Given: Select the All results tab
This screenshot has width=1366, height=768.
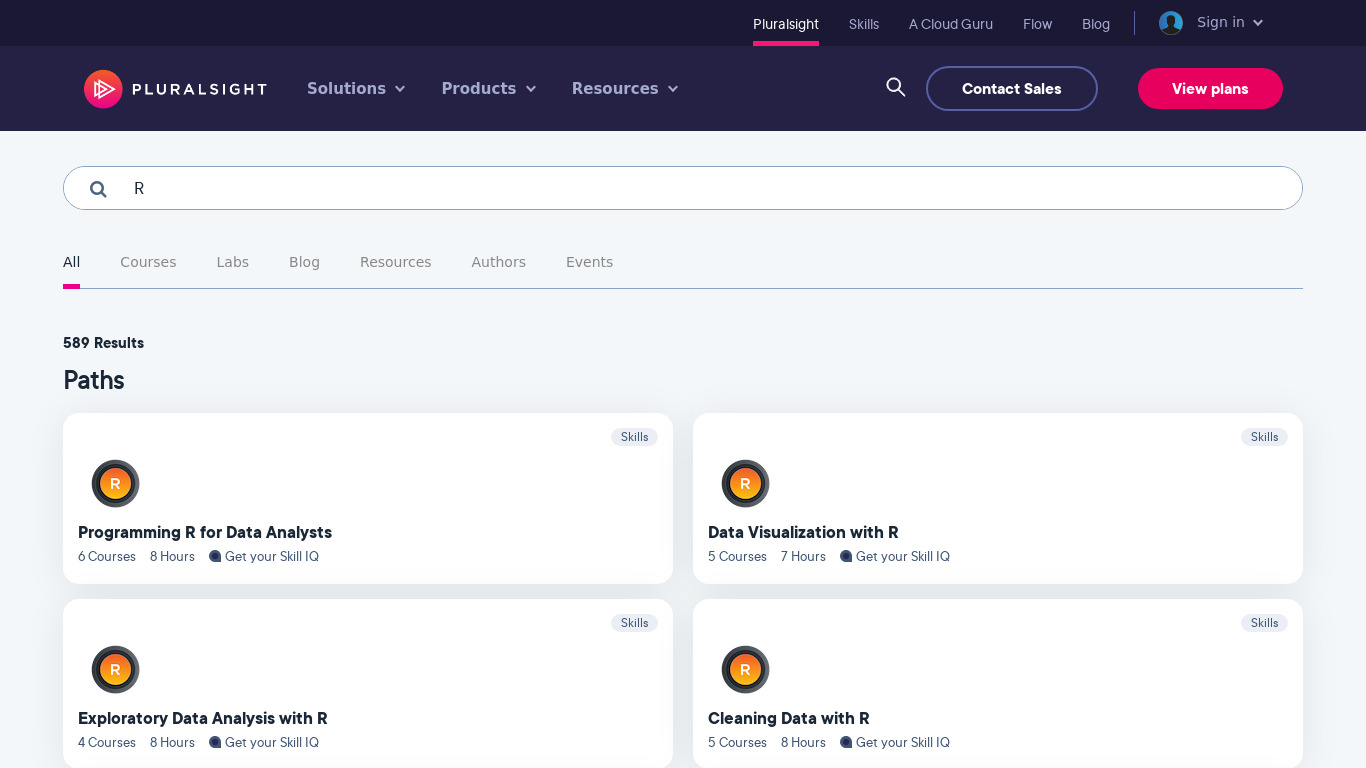Looking at the screenshot, I should click(72, 262).
